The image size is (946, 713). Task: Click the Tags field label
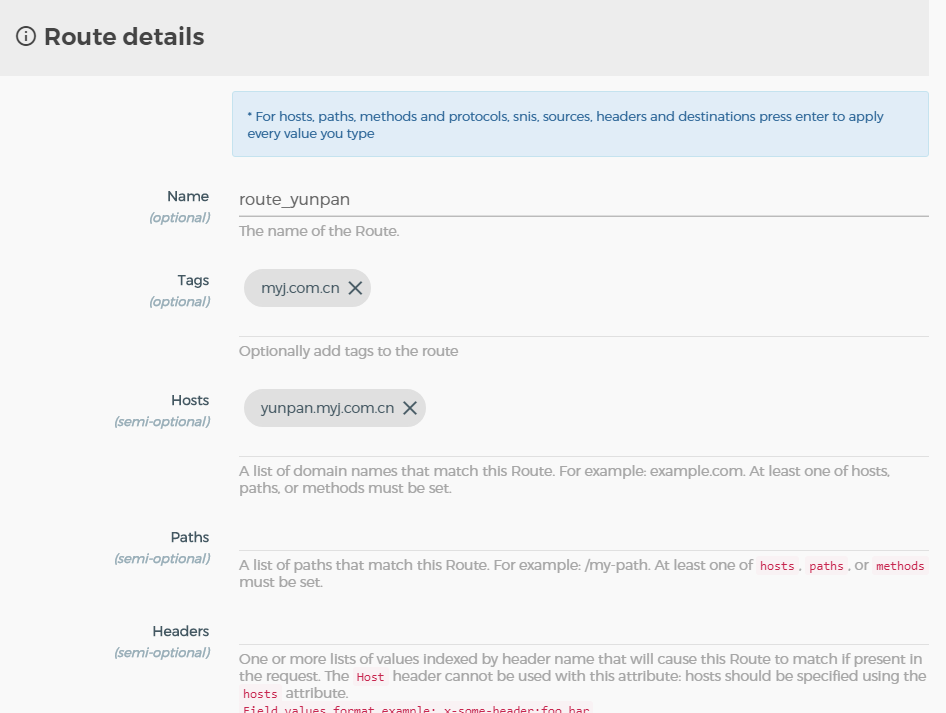click(193, 281)
